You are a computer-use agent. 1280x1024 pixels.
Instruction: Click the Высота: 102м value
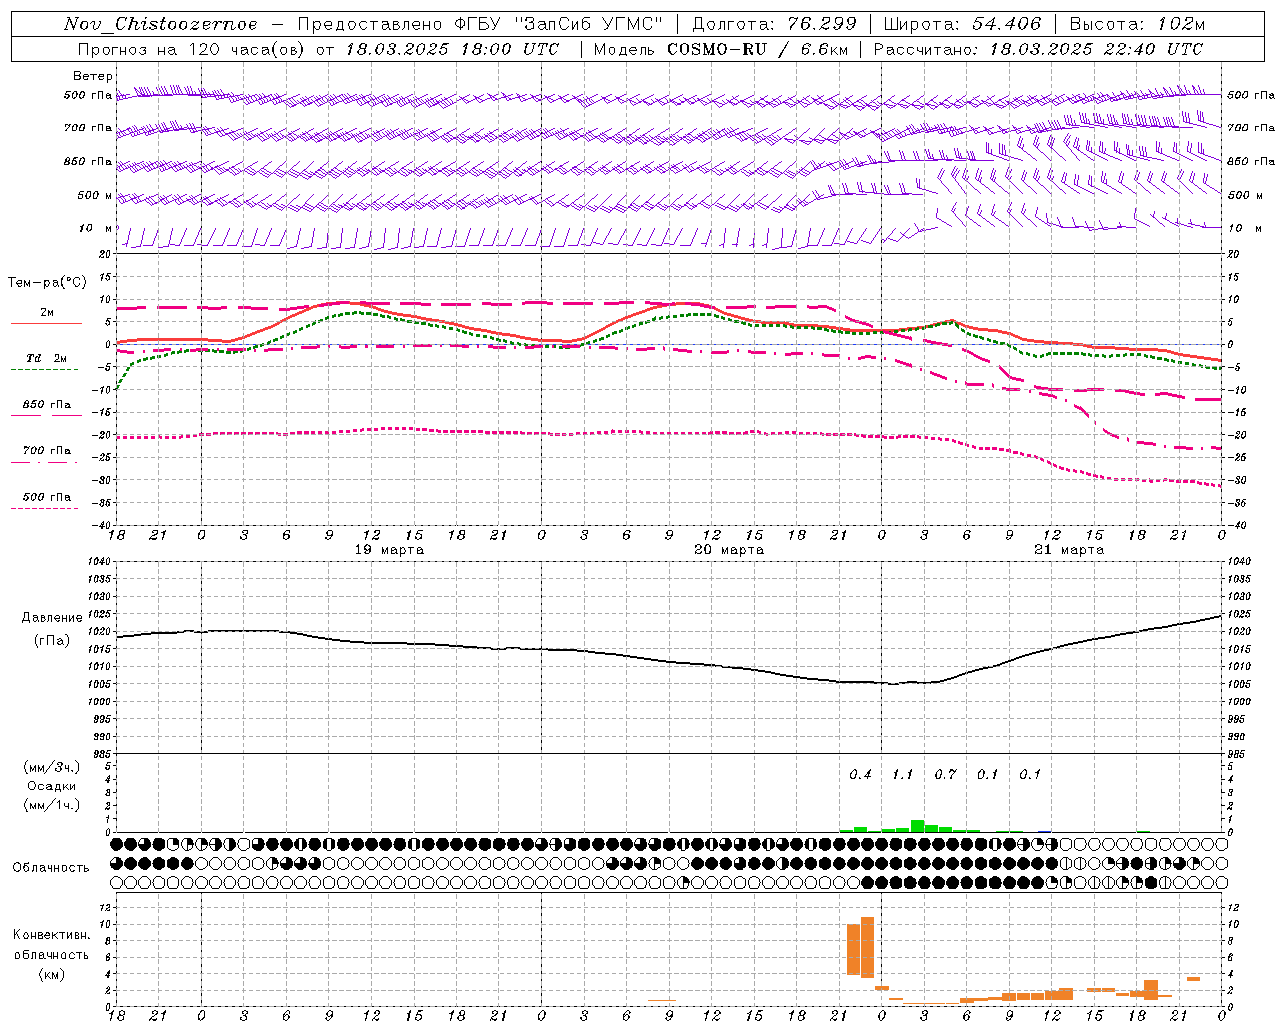point(1137,24)
